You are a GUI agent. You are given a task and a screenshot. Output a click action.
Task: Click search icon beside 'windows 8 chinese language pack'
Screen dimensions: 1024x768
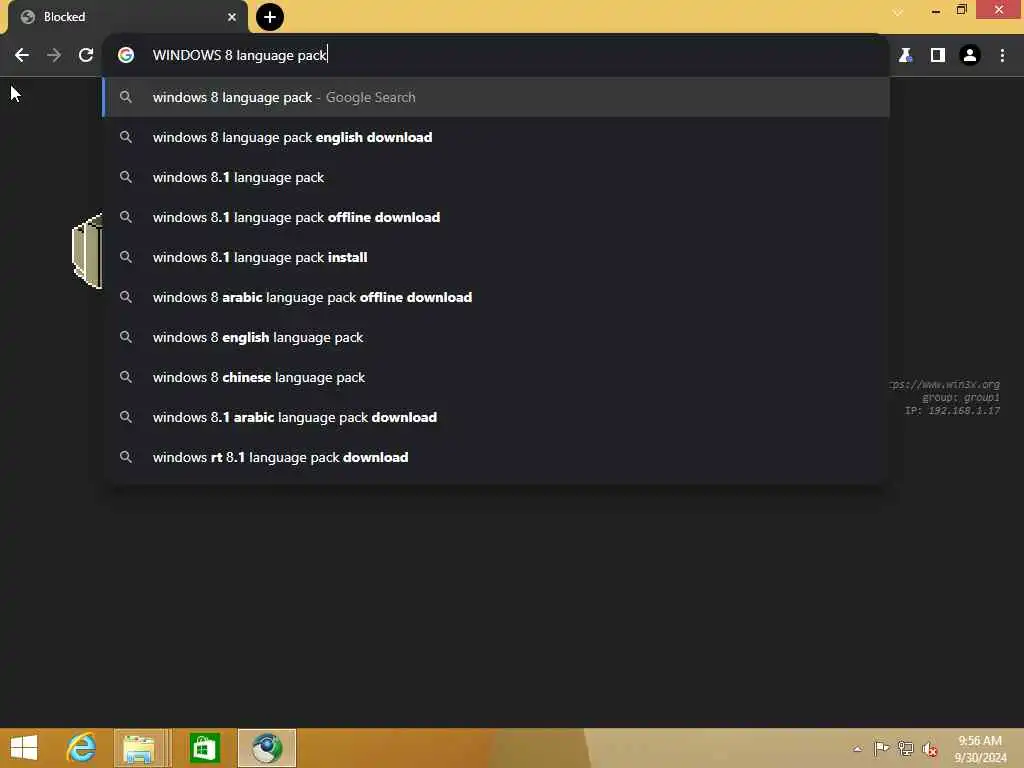coord(126,377)
